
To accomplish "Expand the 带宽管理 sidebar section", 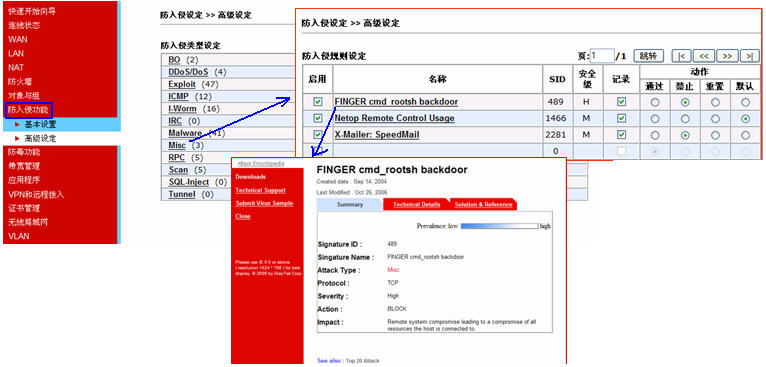I will [x=23, y=166].
